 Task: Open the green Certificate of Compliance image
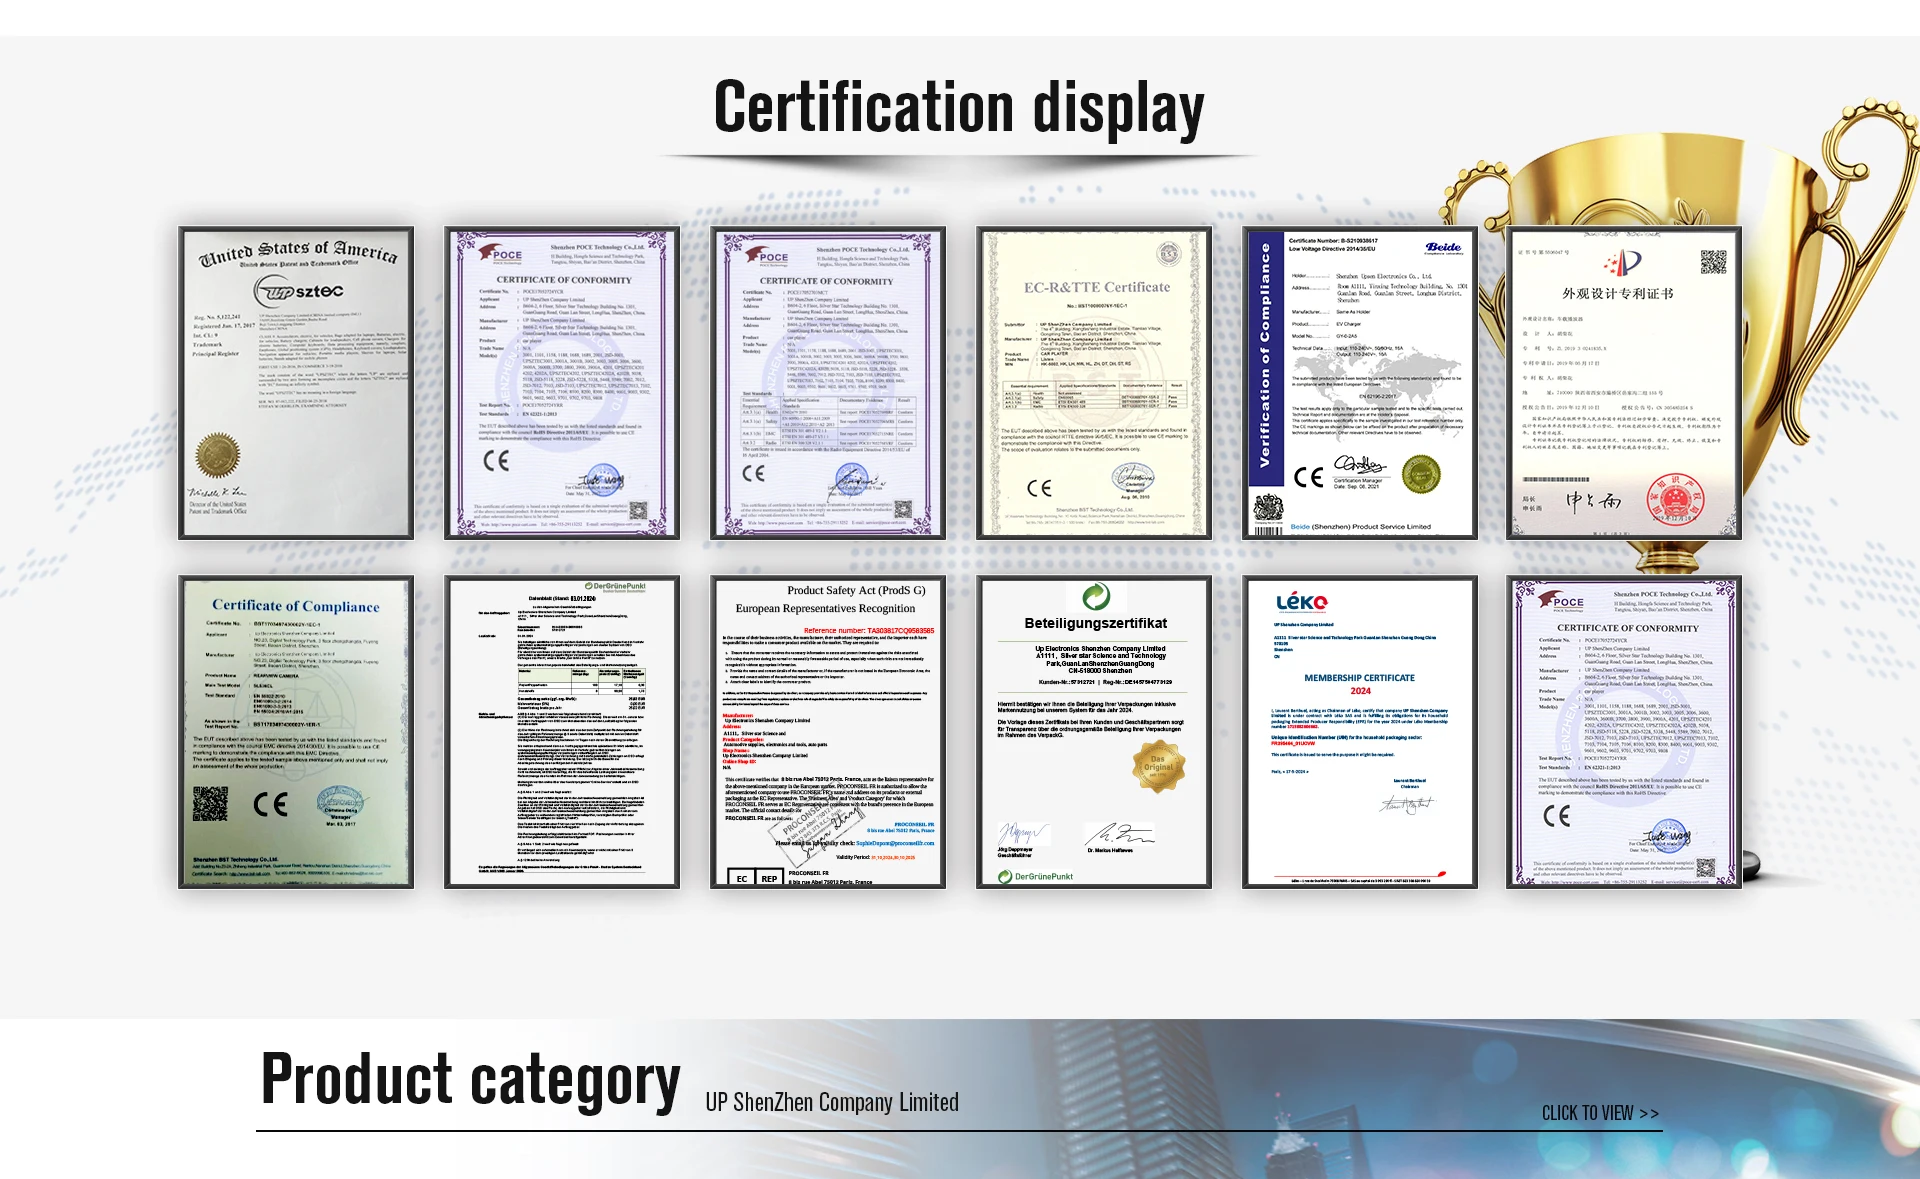pos(296,732)
